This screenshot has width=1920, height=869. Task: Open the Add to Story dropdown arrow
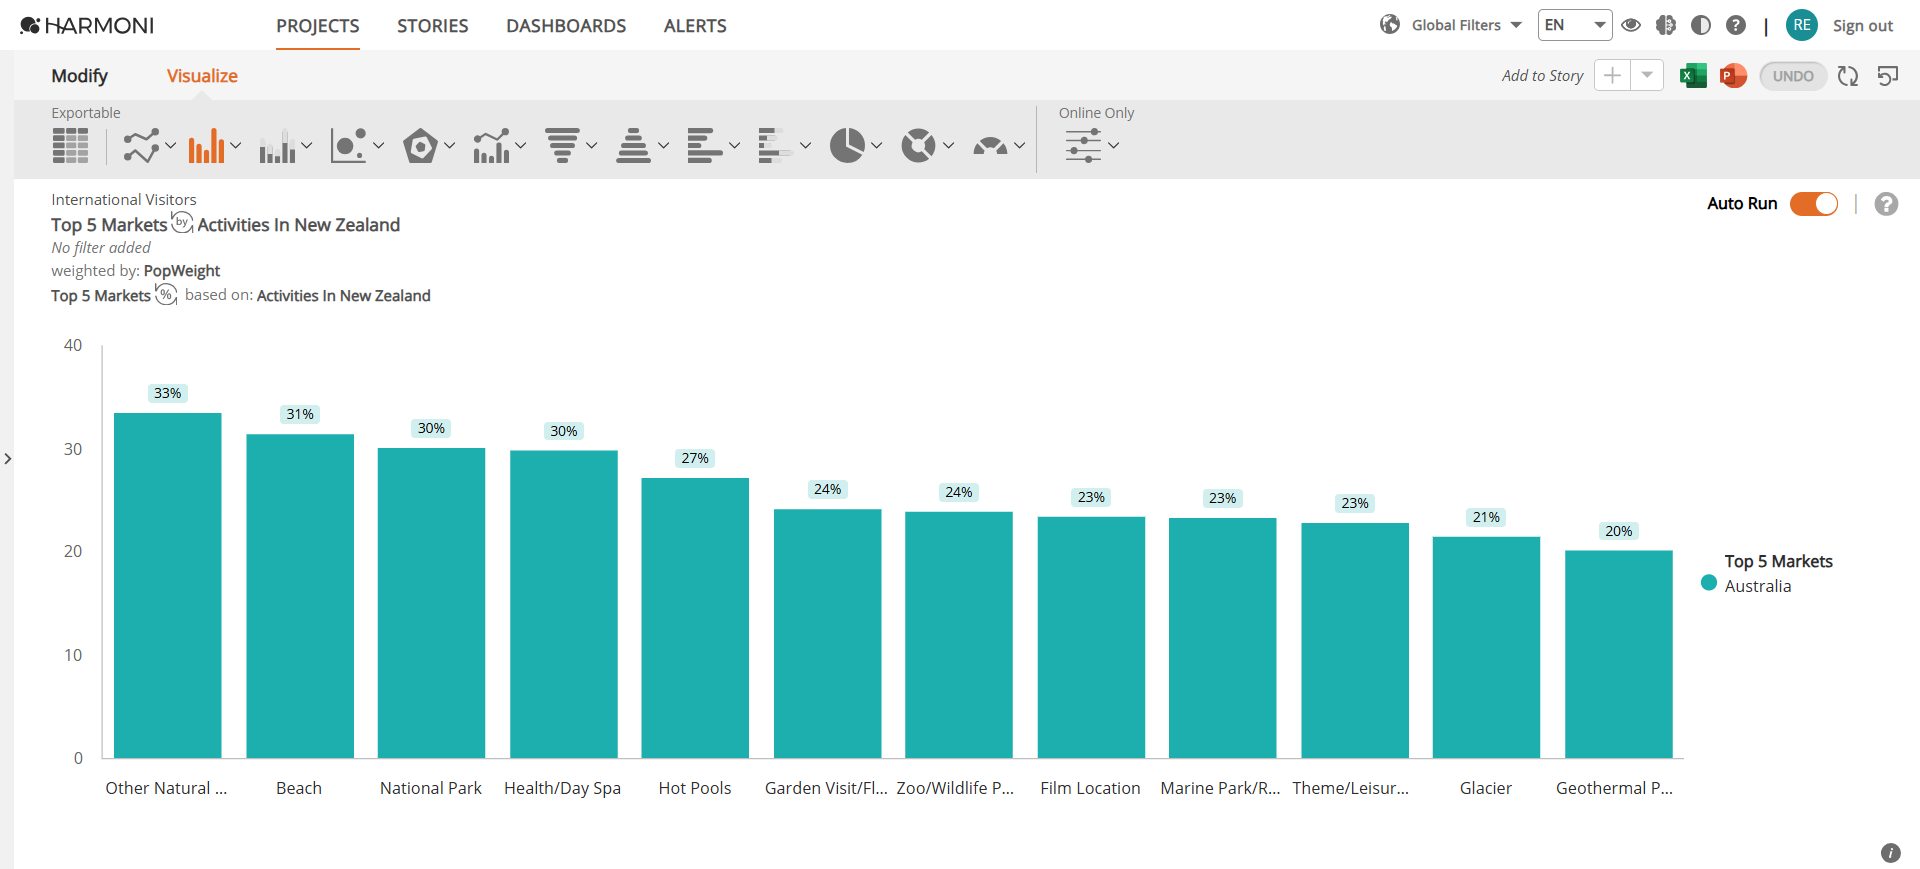point(1647,76)
